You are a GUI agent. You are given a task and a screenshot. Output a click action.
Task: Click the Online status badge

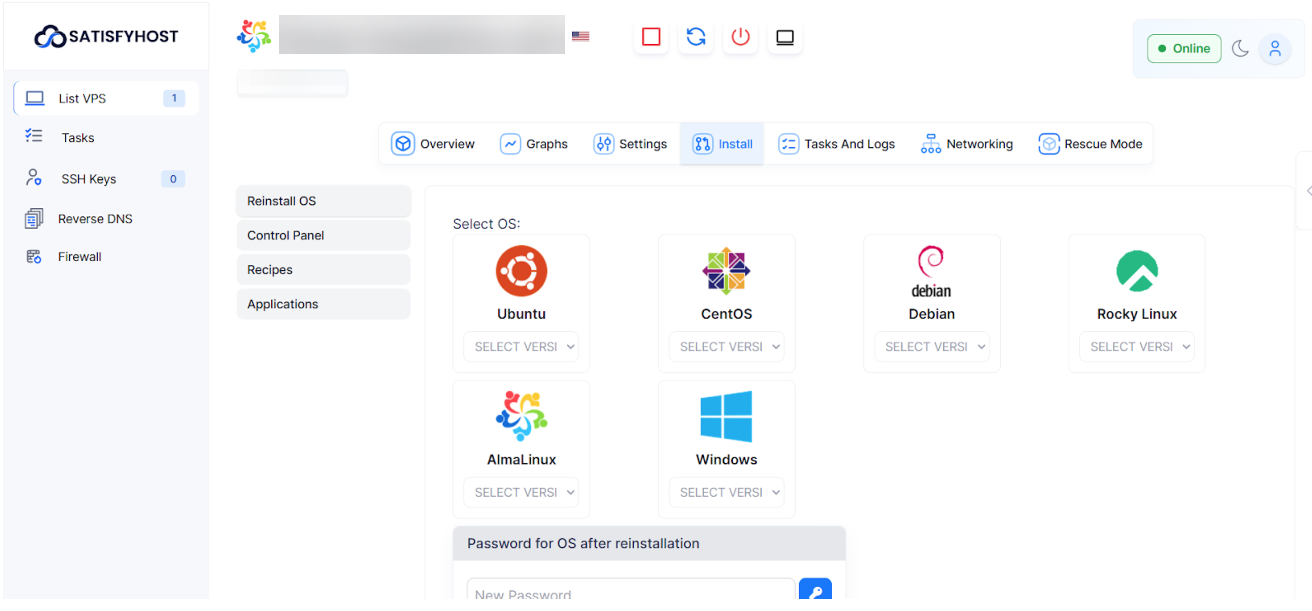pyautogui.click(x=1184, y=48)
